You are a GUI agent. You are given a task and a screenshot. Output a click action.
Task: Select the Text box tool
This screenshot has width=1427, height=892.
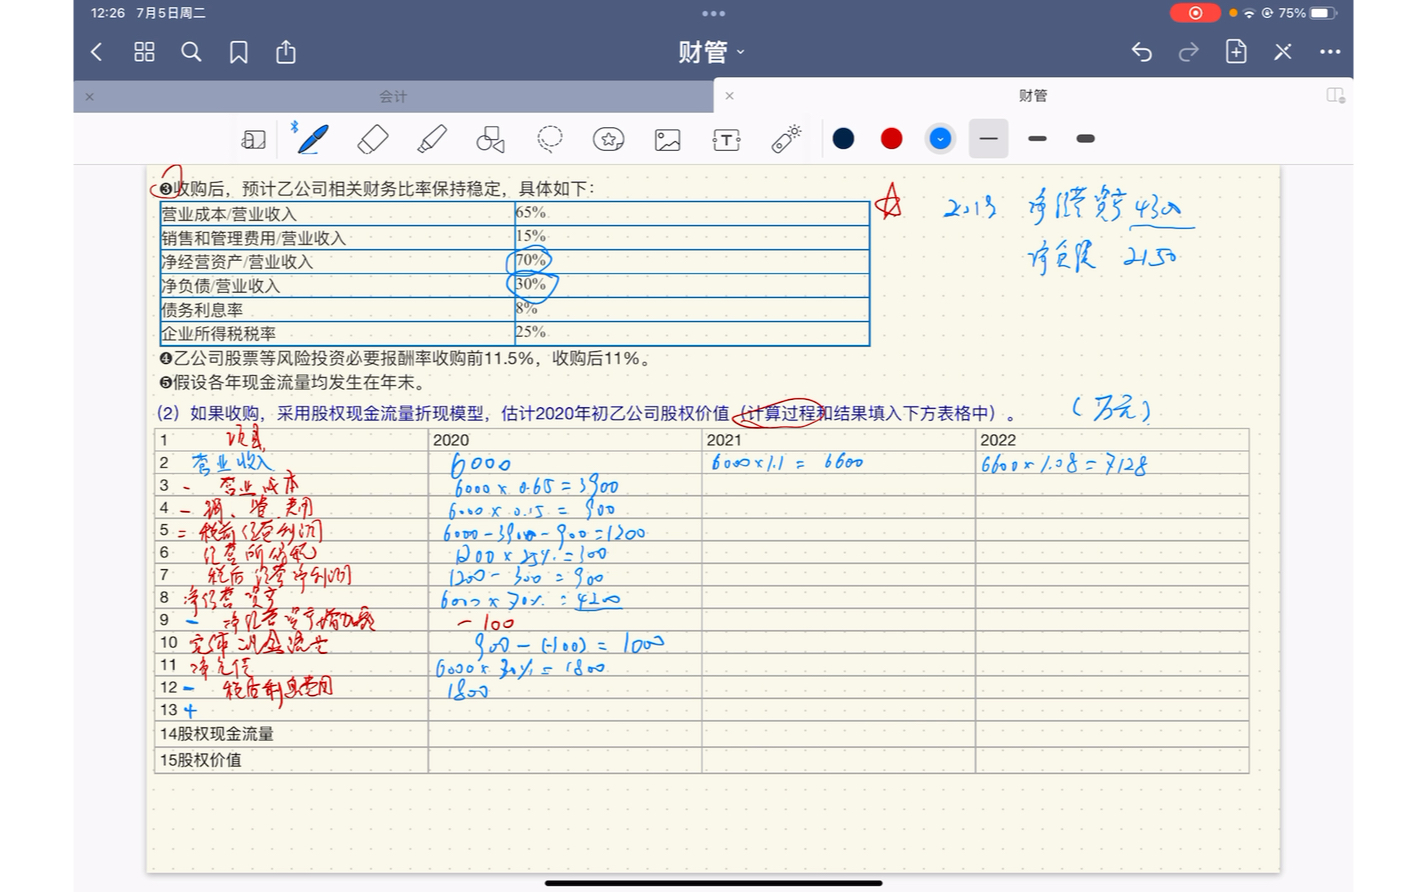(x=726, y=140)
